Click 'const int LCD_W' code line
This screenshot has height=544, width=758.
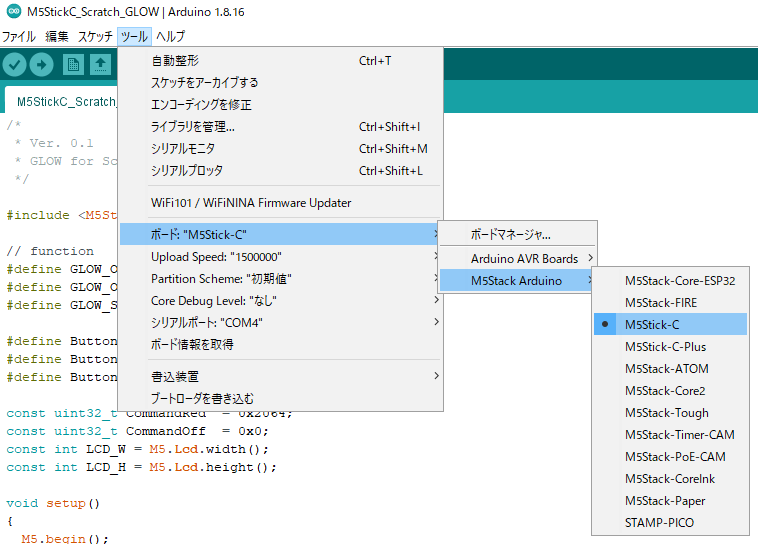137,449
